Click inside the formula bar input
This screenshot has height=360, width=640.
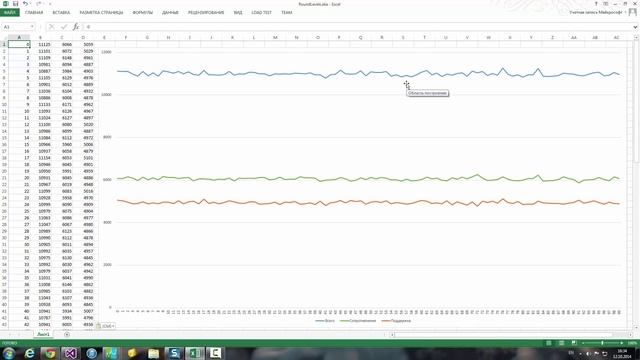(357, 27)
